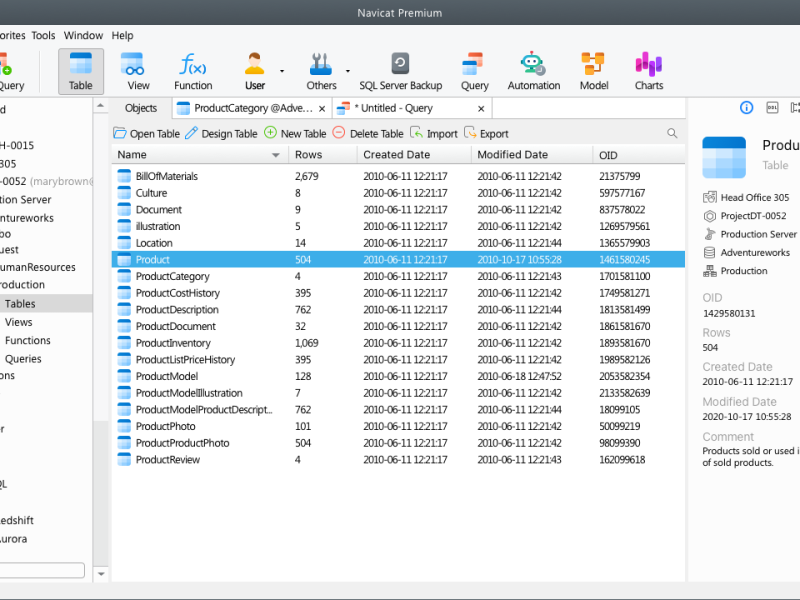Toggle sort arrow on Name column
This screenshot has height=600, width=800.
point(276,155)
